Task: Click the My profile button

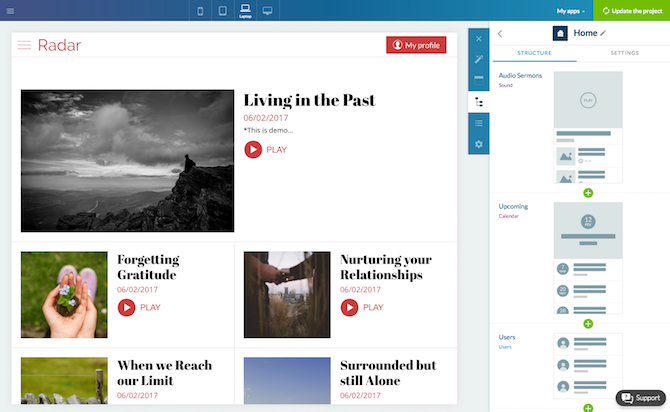Action: (x=416, y=45)
